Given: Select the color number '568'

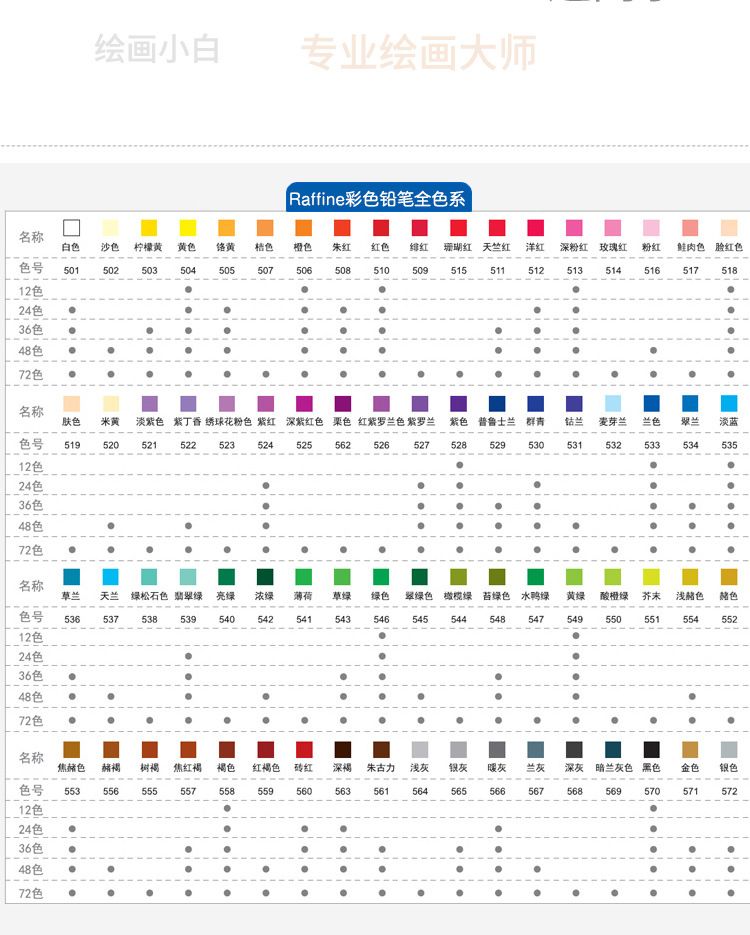Looking at the screenshot, I should (x=575, y=791).
